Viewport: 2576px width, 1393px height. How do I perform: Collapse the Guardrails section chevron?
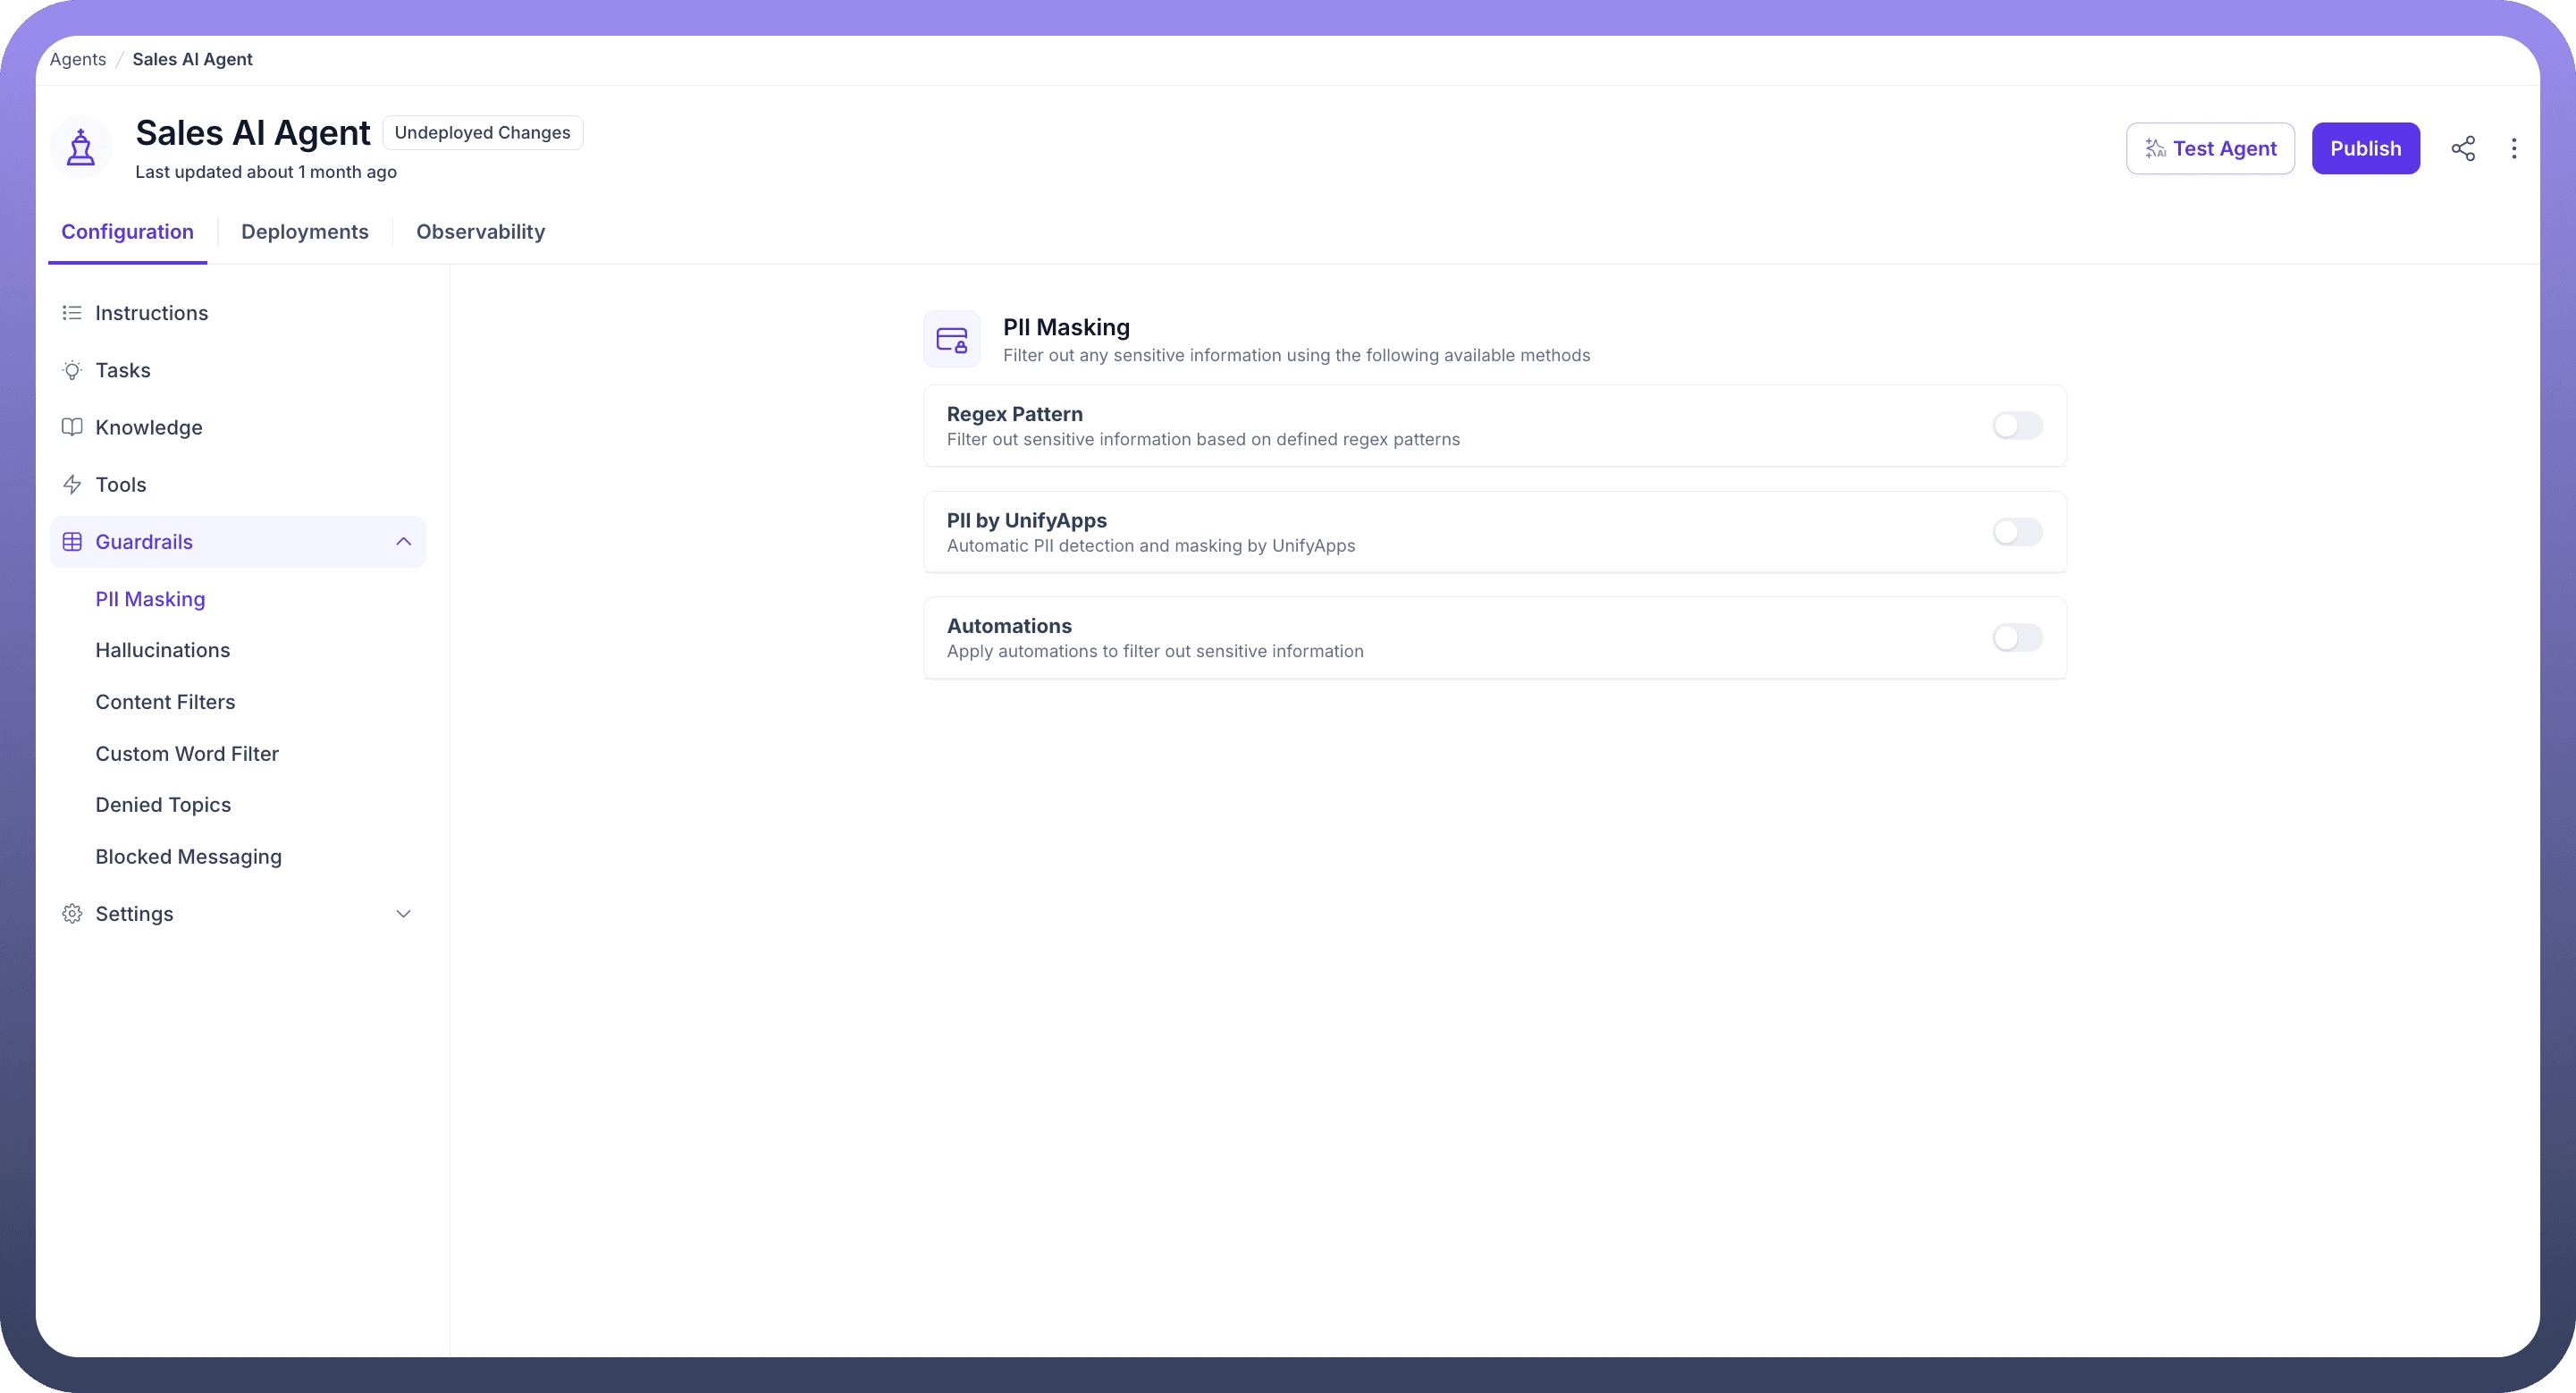[403, 542]
